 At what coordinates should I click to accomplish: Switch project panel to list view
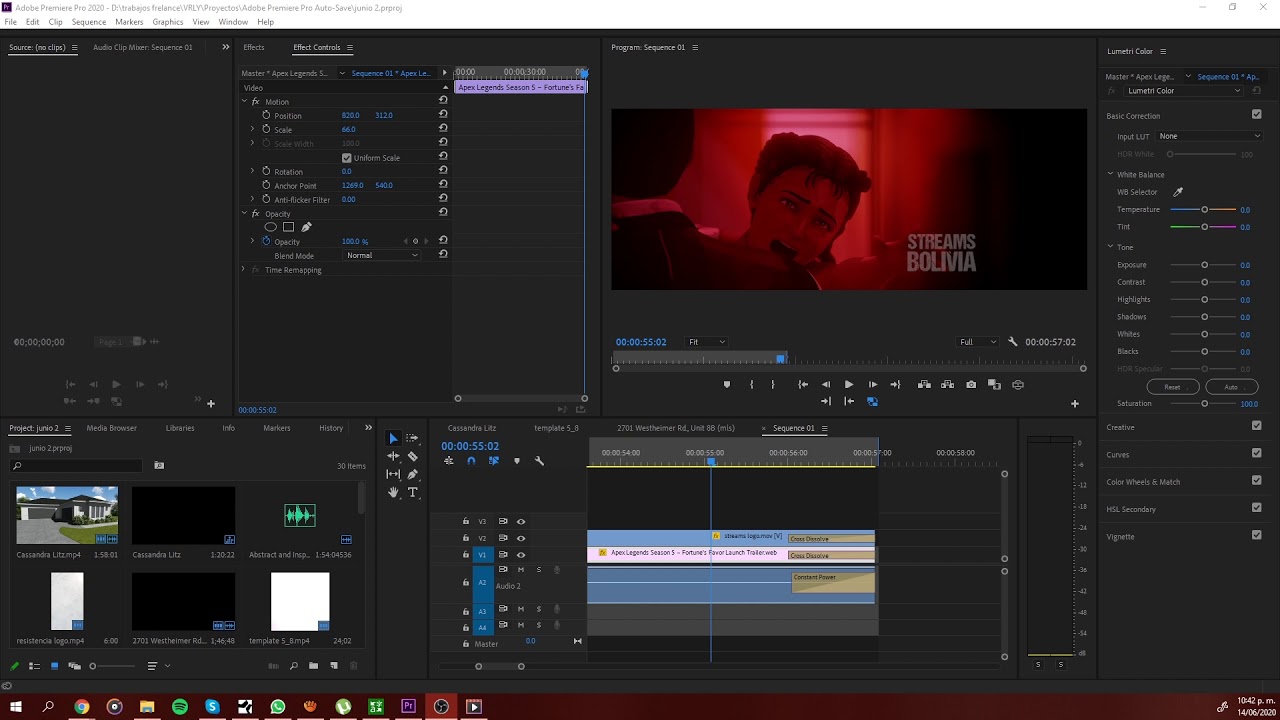click(33, 666)
